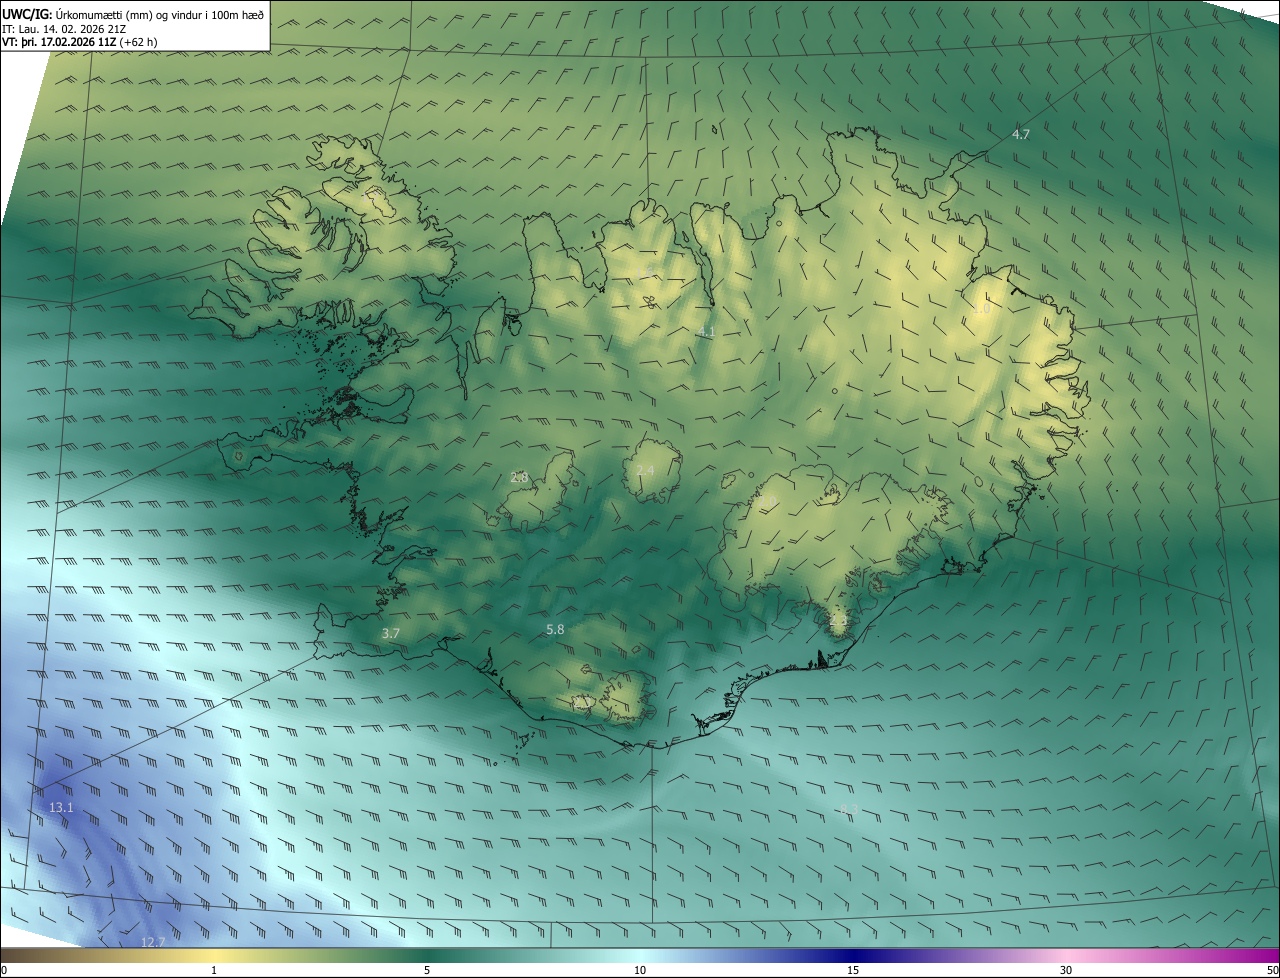Click the 2.8 value label on the map
1280x978 pixels.
[519, 478]
